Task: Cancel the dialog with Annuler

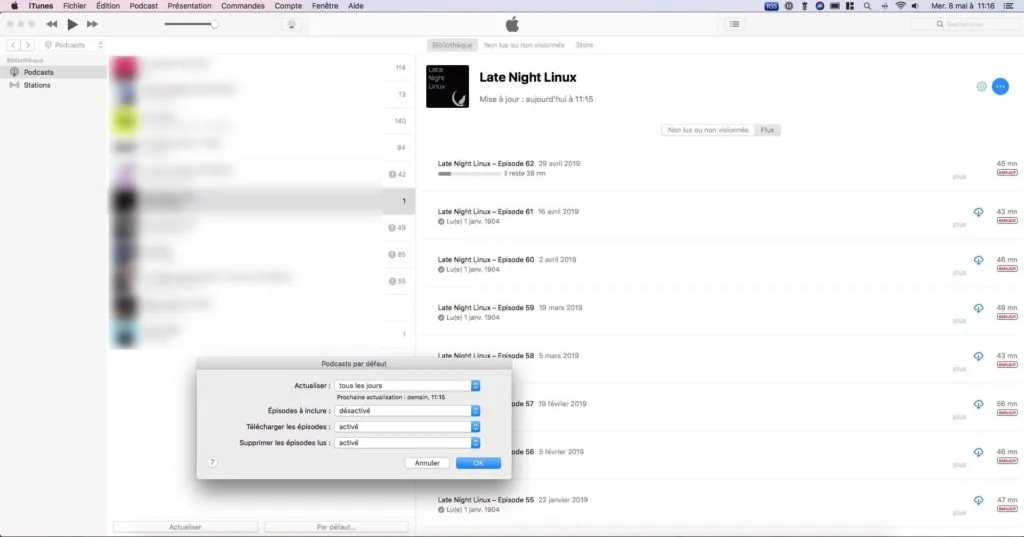Action: coord(427,463)
